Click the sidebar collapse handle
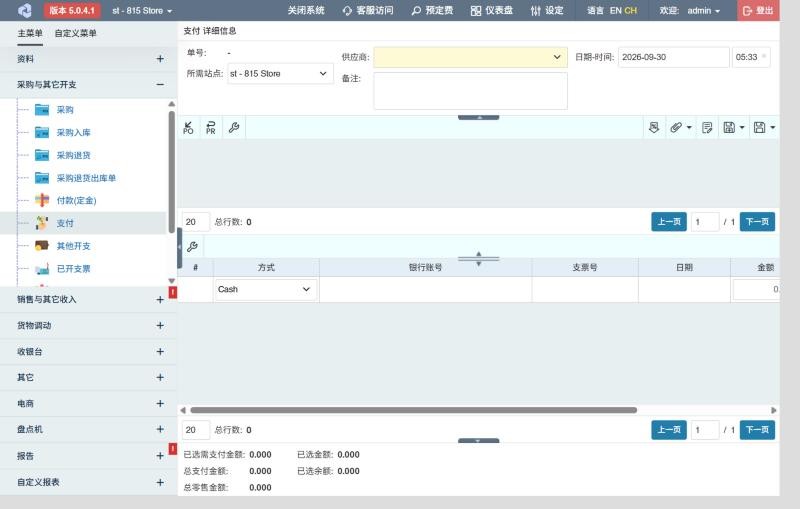800x509 pixels. (180, 248)
